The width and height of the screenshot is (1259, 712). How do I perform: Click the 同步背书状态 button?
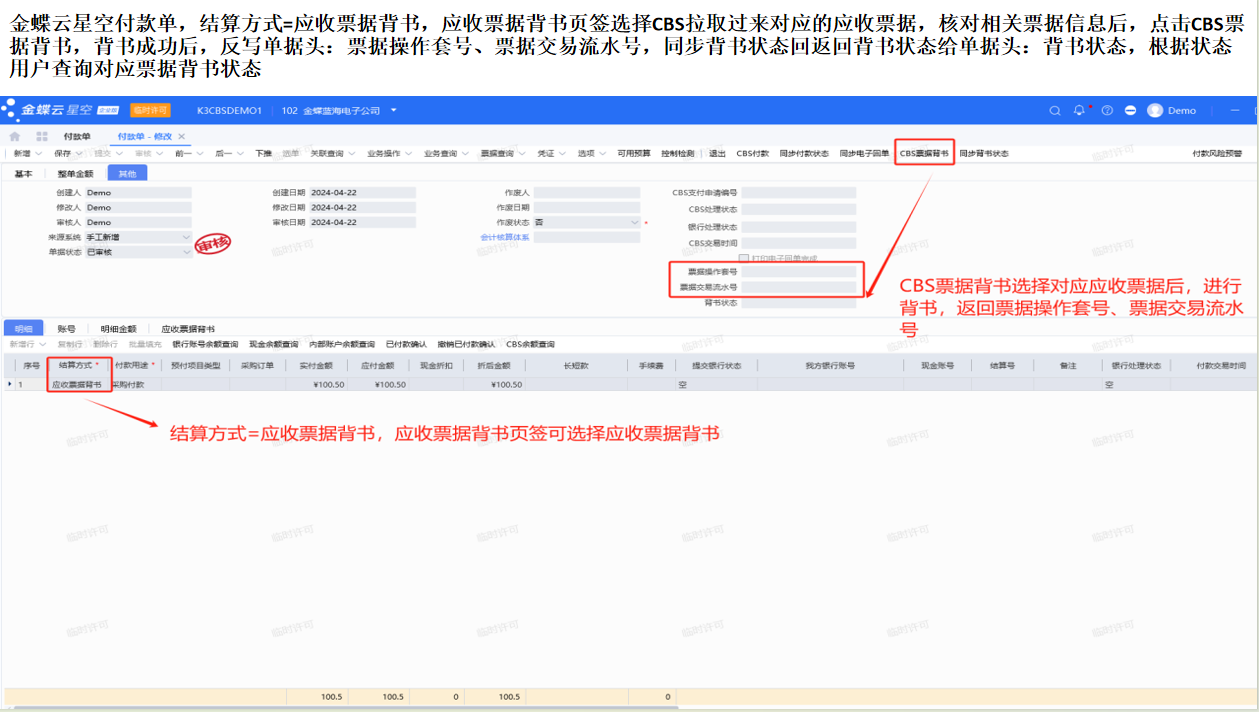984,153
